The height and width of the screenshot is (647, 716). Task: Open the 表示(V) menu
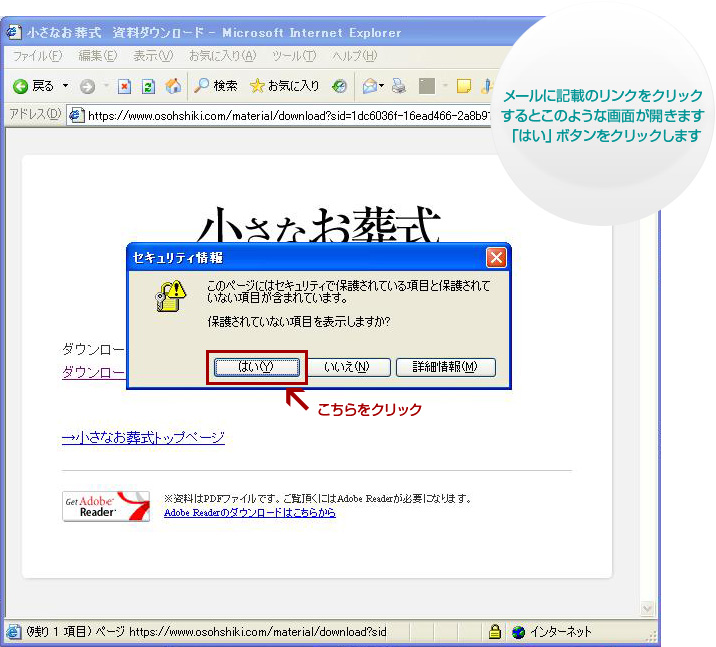[x=153, y=56]
